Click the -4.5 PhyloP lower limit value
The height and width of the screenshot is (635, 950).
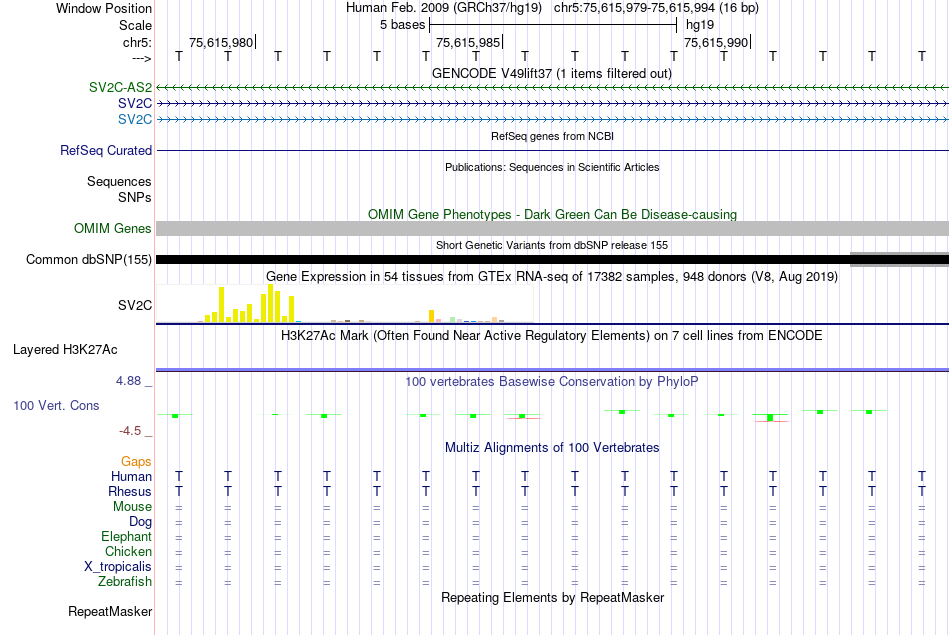(x=130, y=431)
